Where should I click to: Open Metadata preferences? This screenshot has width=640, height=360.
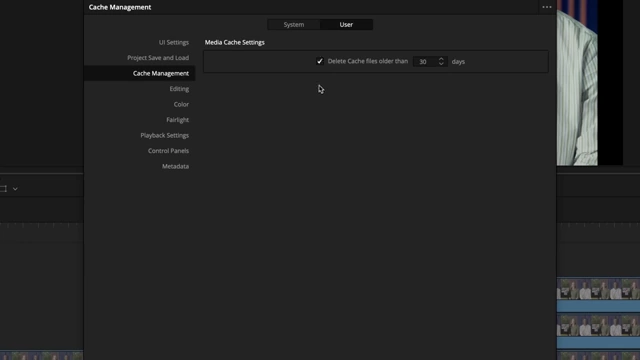click(176, 167)
